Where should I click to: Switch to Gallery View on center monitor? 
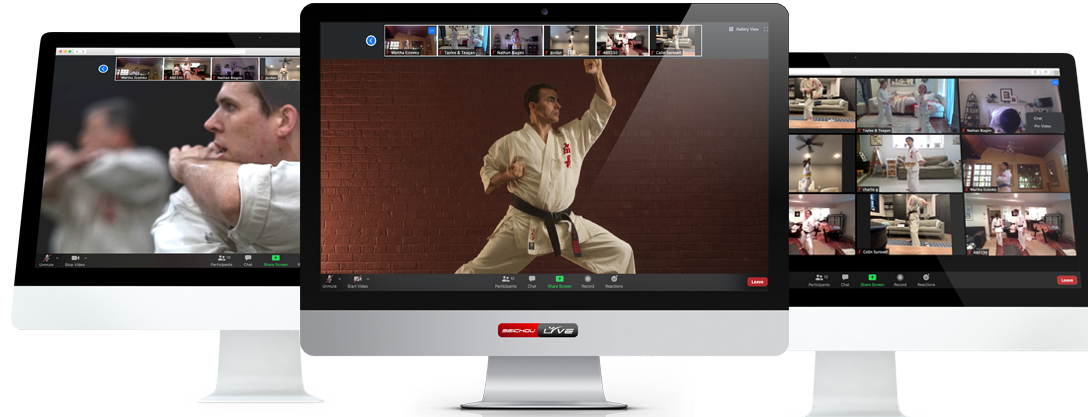pyautogui.click(x=743, y=29)
